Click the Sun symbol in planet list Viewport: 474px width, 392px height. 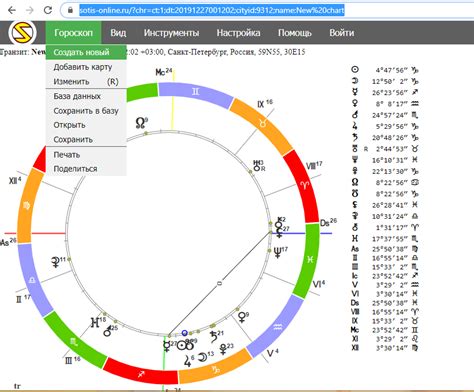pos(355,70)
